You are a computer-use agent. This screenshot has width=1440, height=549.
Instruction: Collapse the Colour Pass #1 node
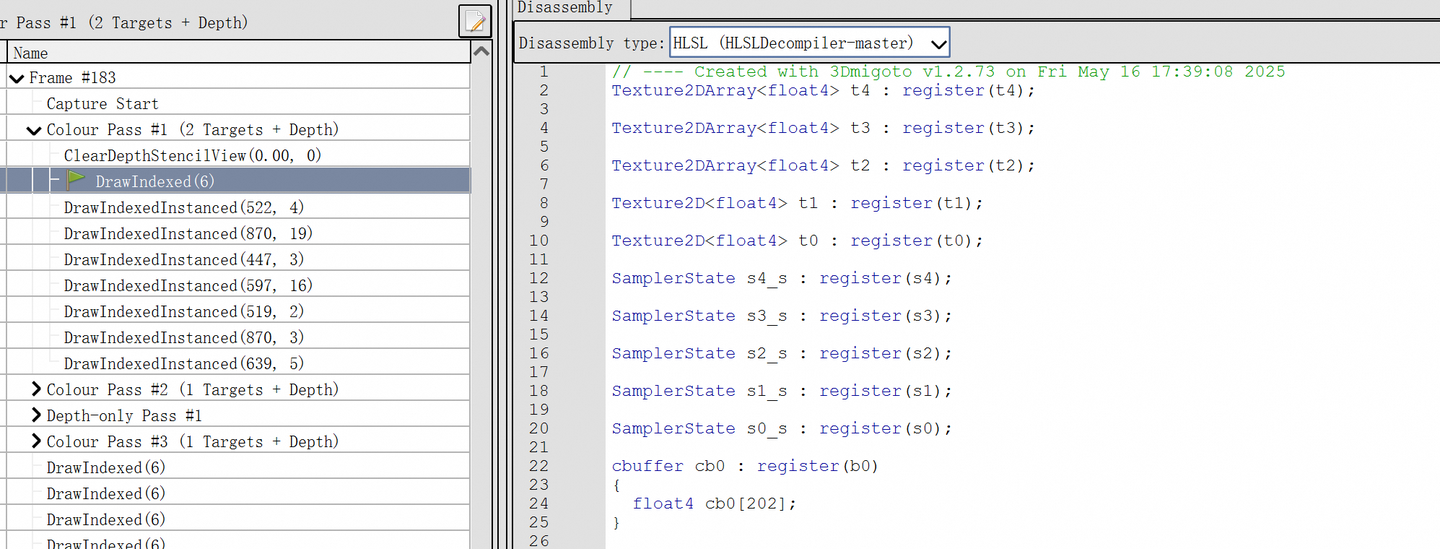tap(34, 130)
